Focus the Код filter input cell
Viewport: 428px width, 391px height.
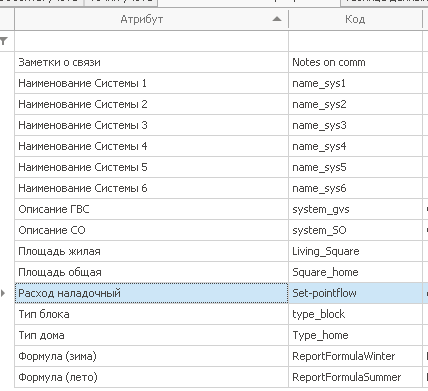[355, 41]
